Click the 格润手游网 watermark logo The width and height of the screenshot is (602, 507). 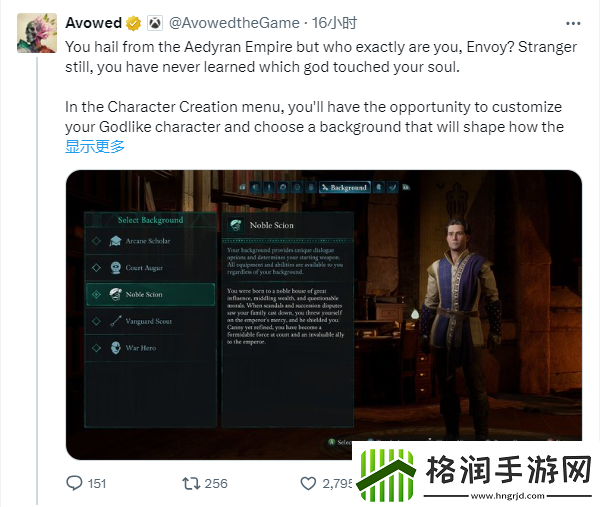(x=475, y=474)
